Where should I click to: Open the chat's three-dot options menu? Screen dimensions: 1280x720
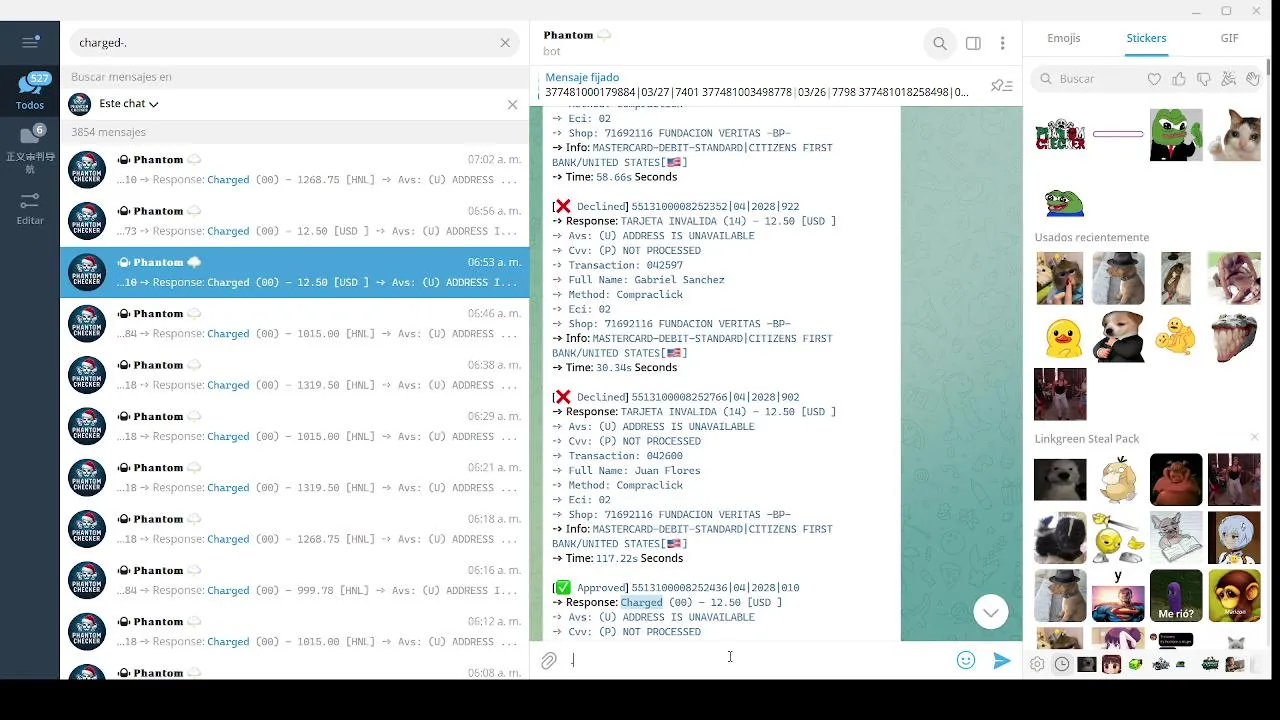pyautogui.click(x=1002, y=43)
